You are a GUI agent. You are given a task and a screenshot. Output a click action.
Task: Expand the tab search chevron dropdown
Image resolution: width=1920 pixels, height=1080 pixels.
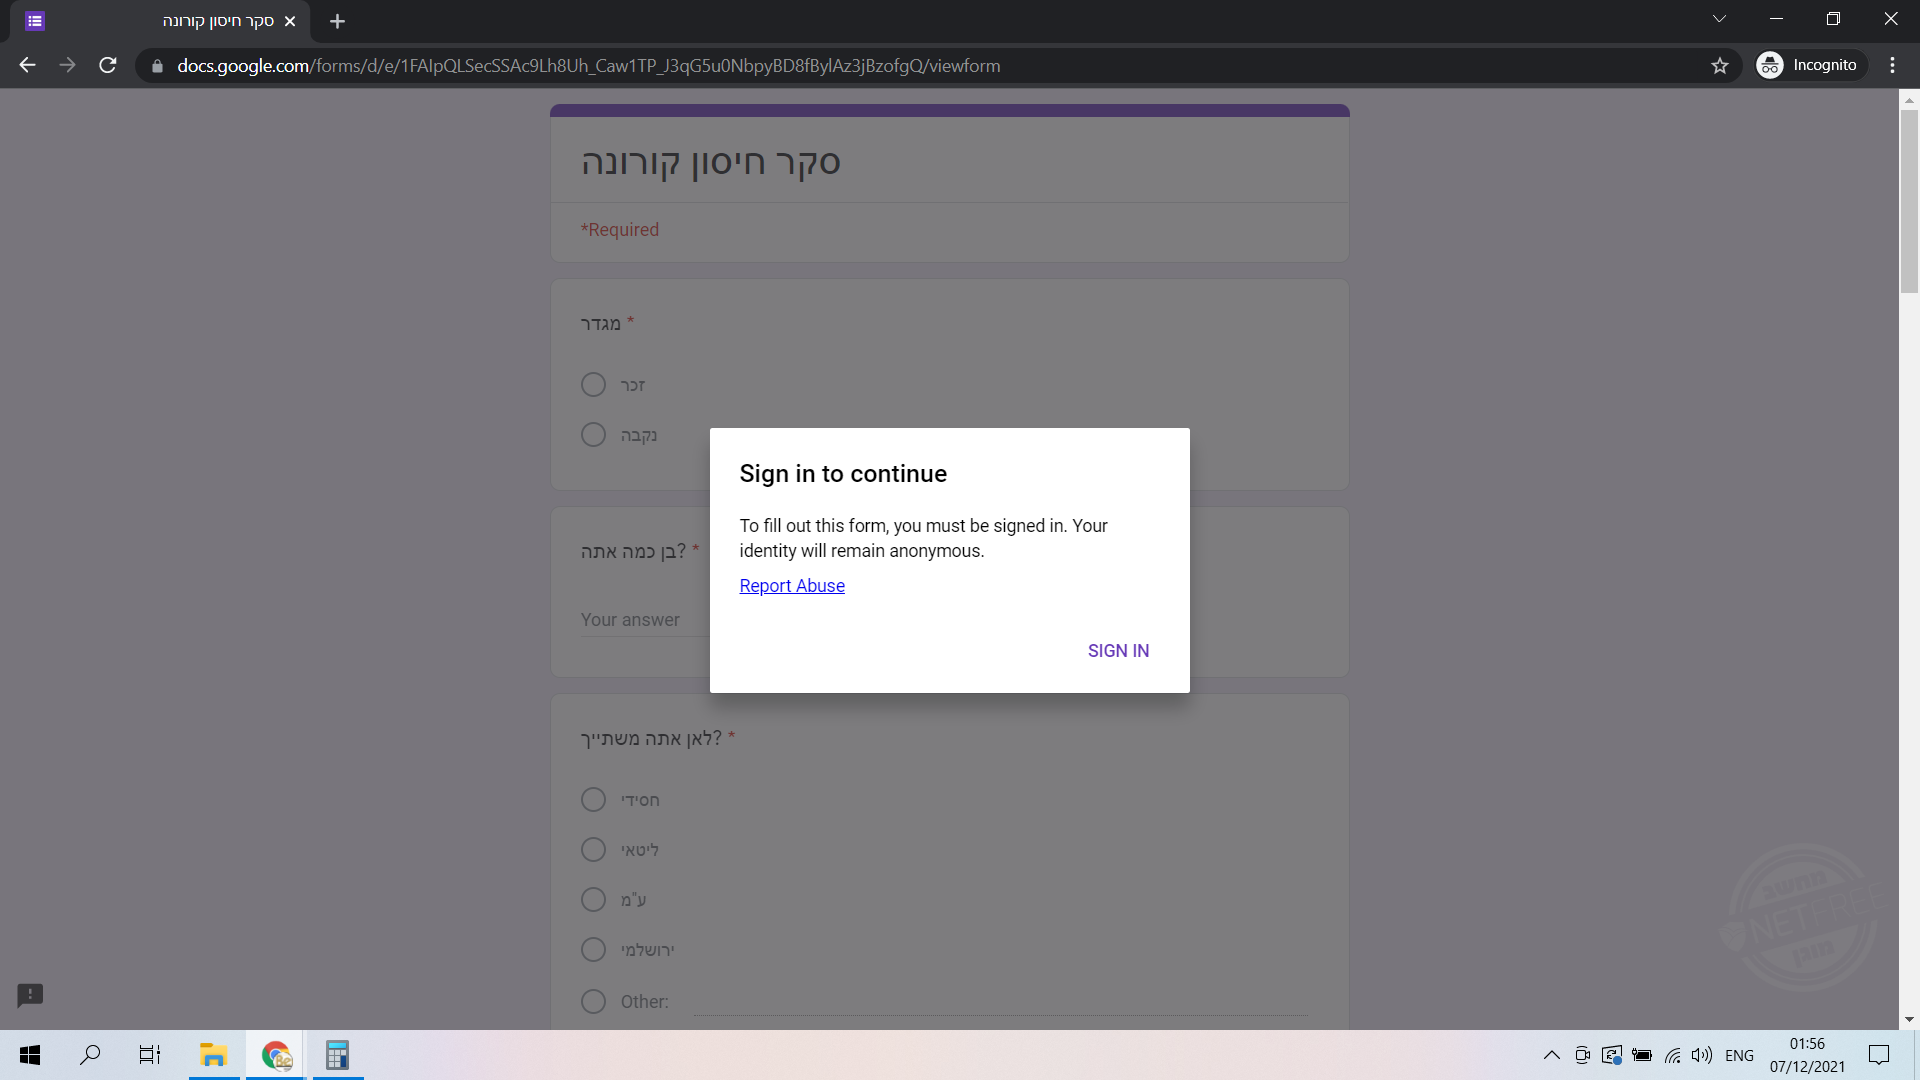(x=1719, y=19)
